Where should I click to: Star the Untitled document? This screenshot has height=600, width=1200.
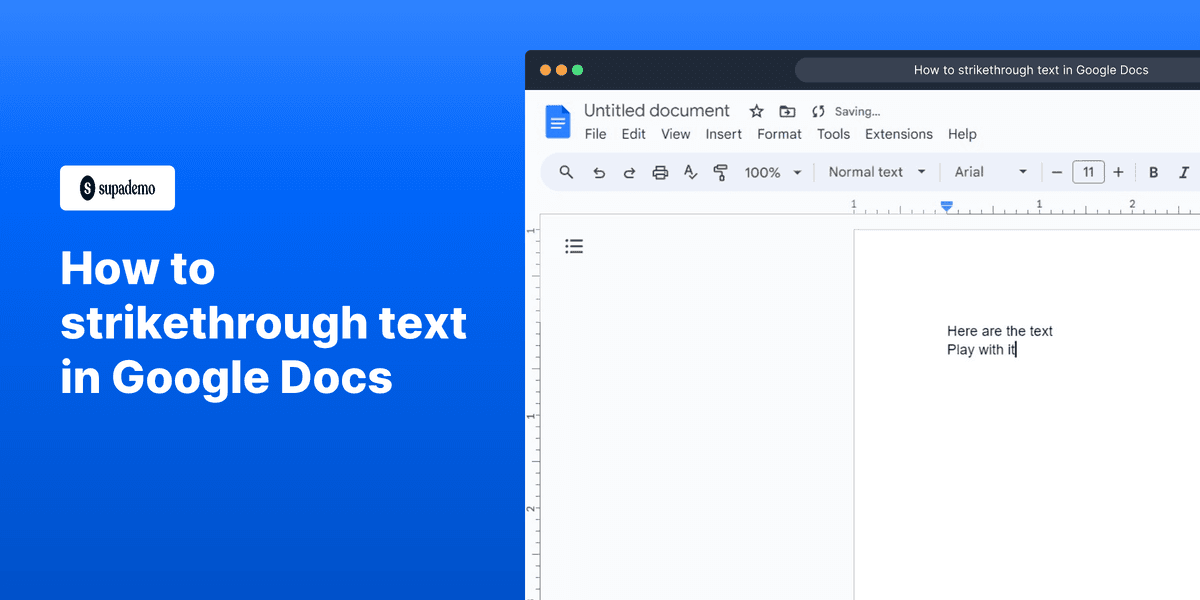(x=756, y=111)
